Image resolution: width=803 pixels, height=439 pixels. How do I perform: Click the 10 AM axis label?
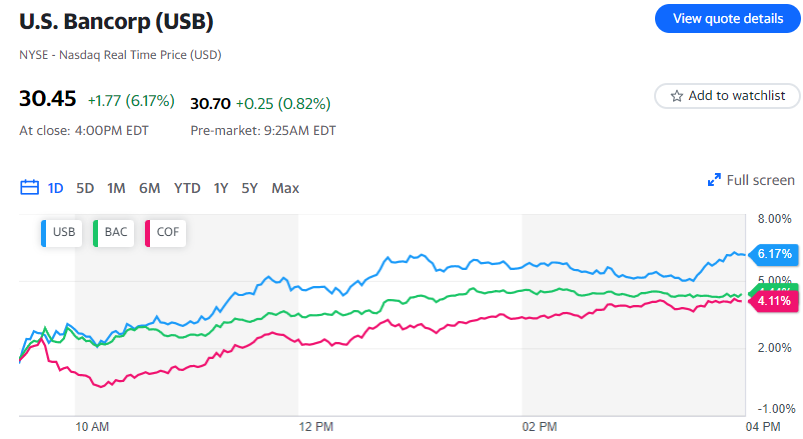[92, 427]
